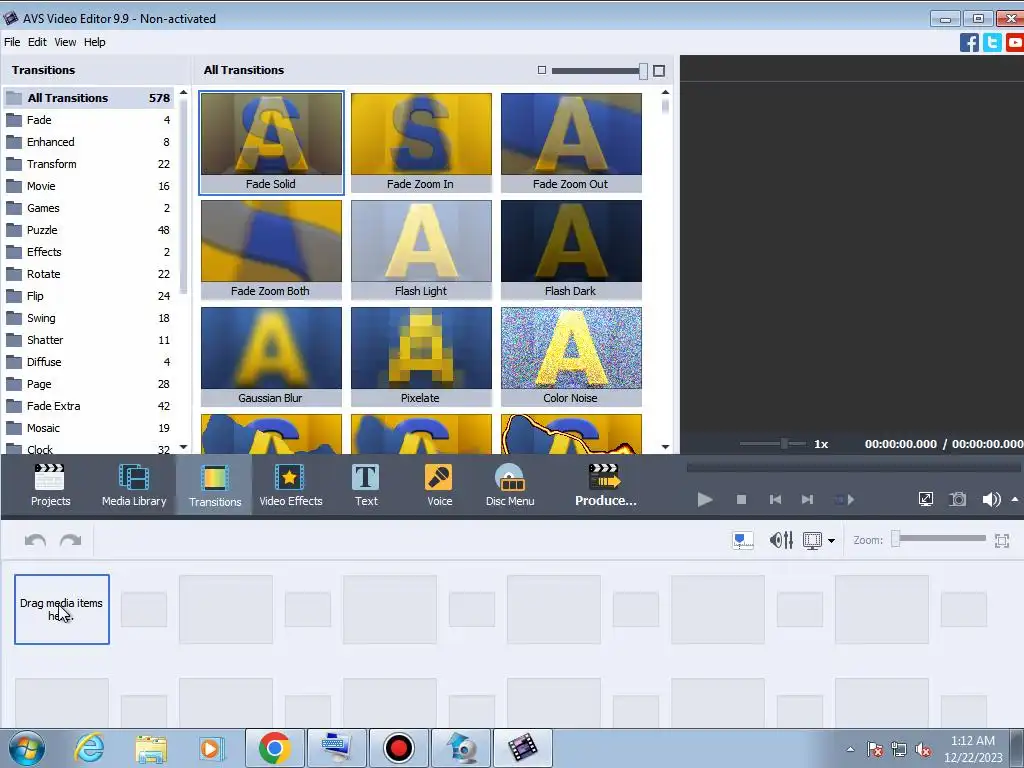
Task: Switch to the Transitions section
Action: [215, 485]
